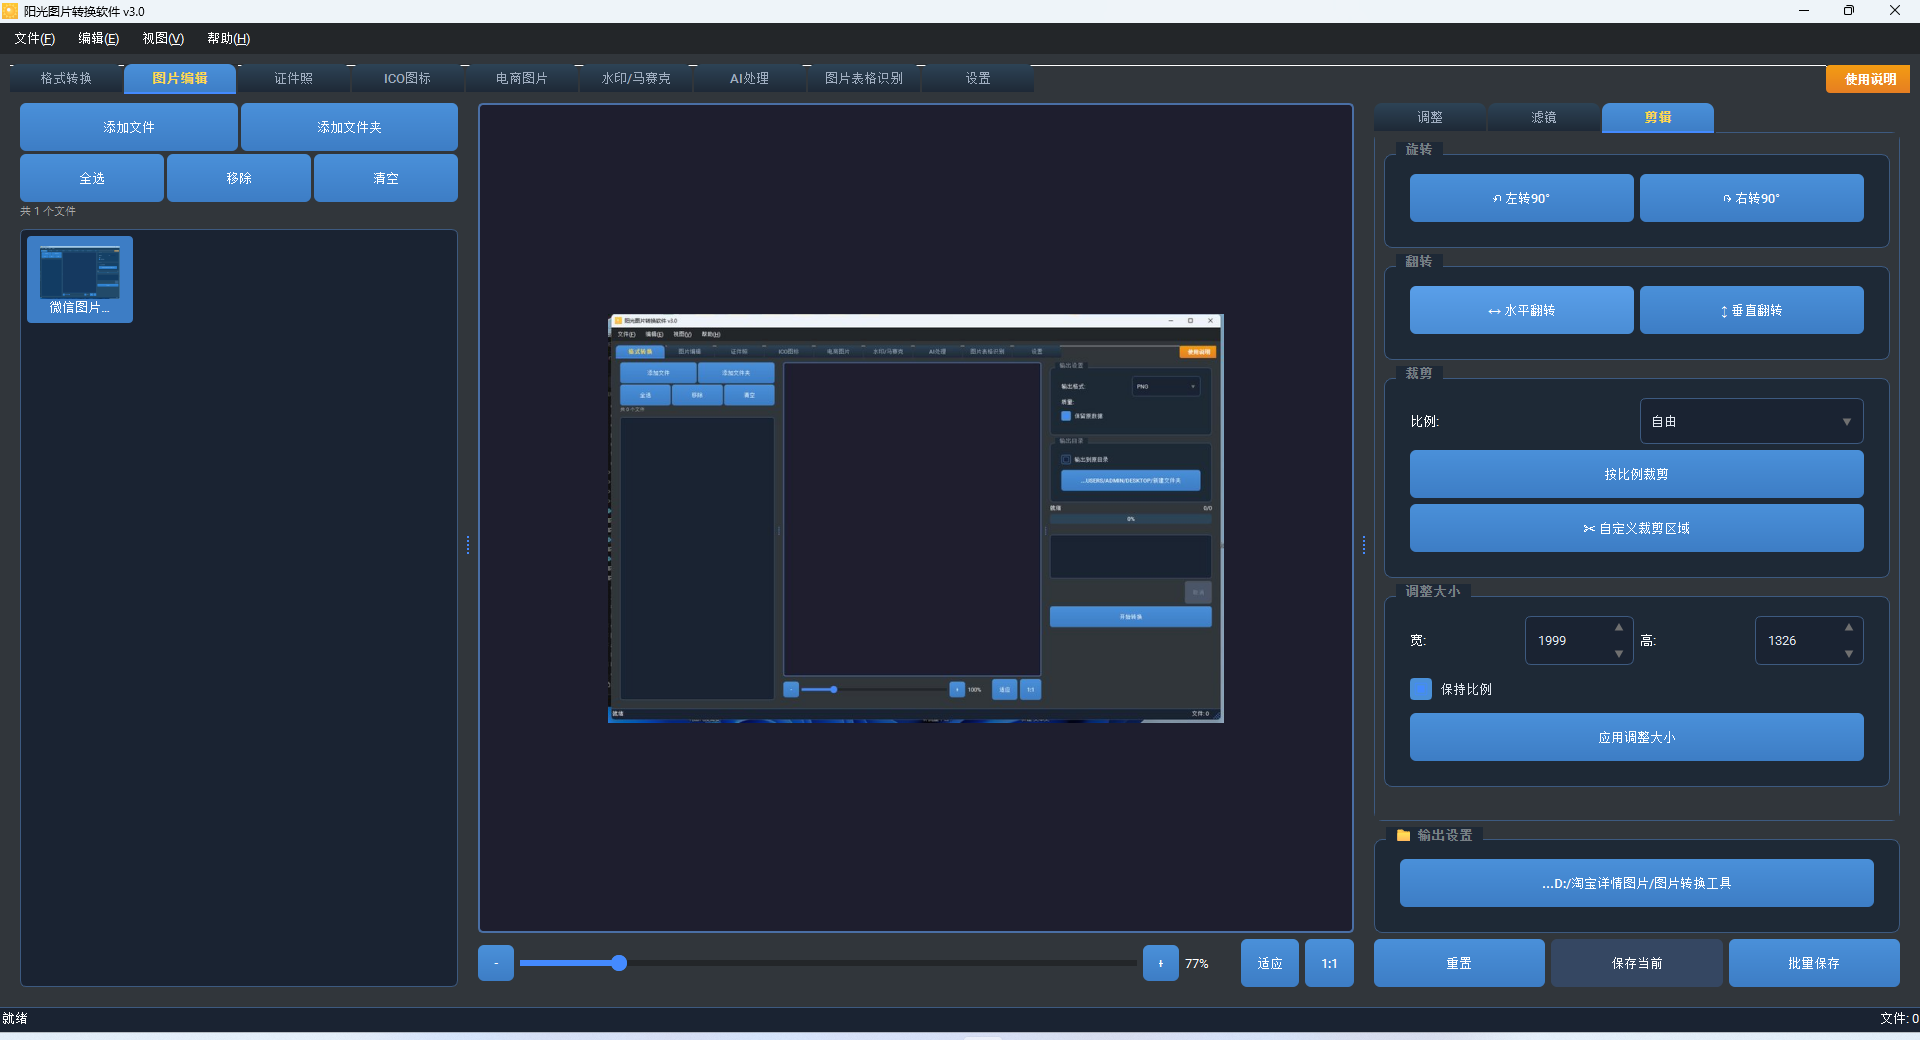Viewport: 1920px width, 1040px height.
Task: Click the 批量保存 button
Action: 1813,963
